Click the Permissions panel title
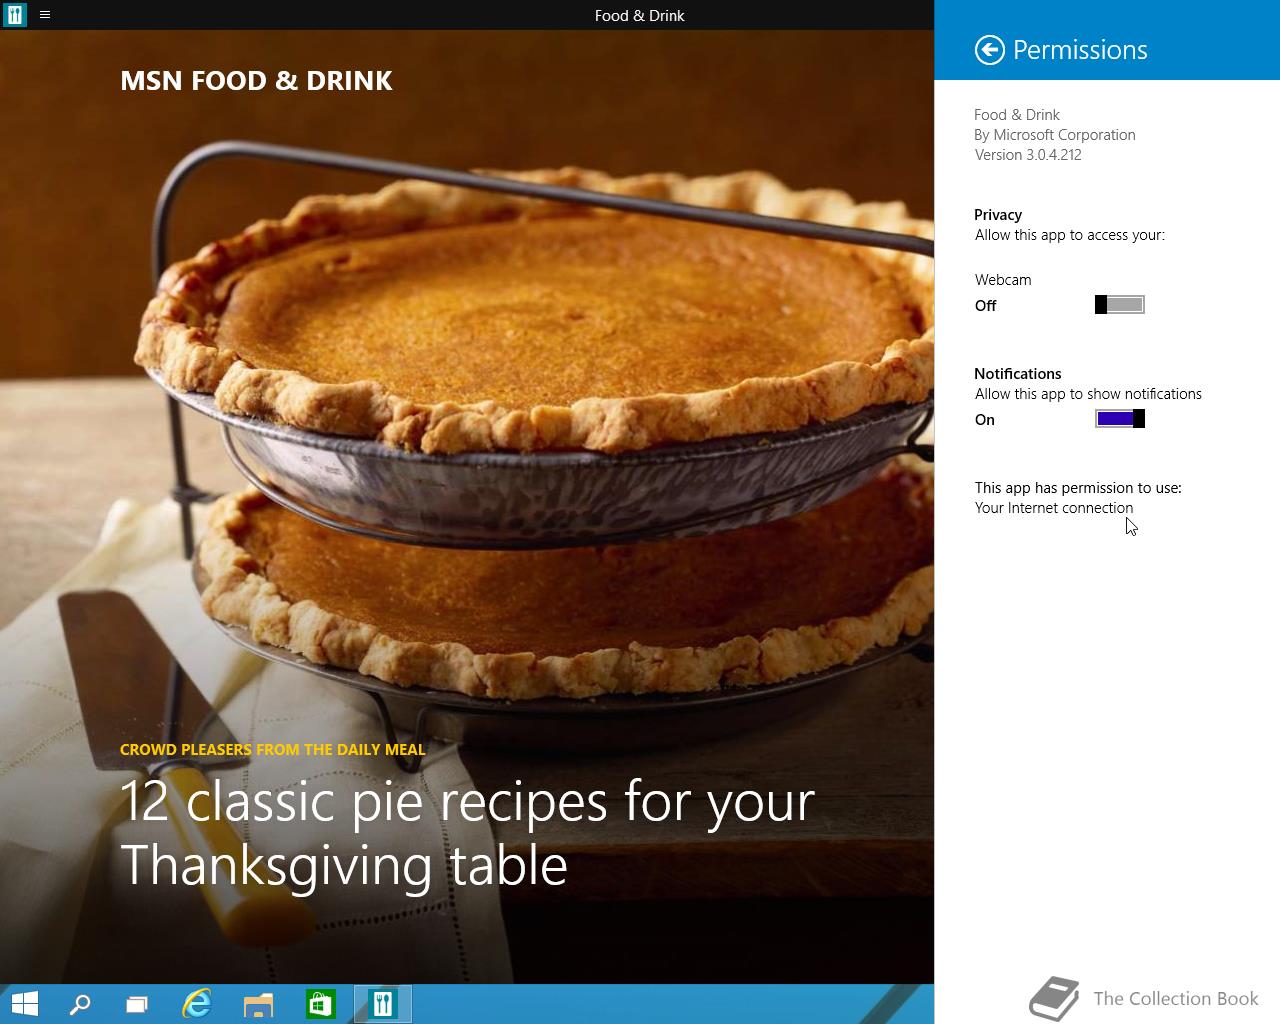 click(1080, 50)
